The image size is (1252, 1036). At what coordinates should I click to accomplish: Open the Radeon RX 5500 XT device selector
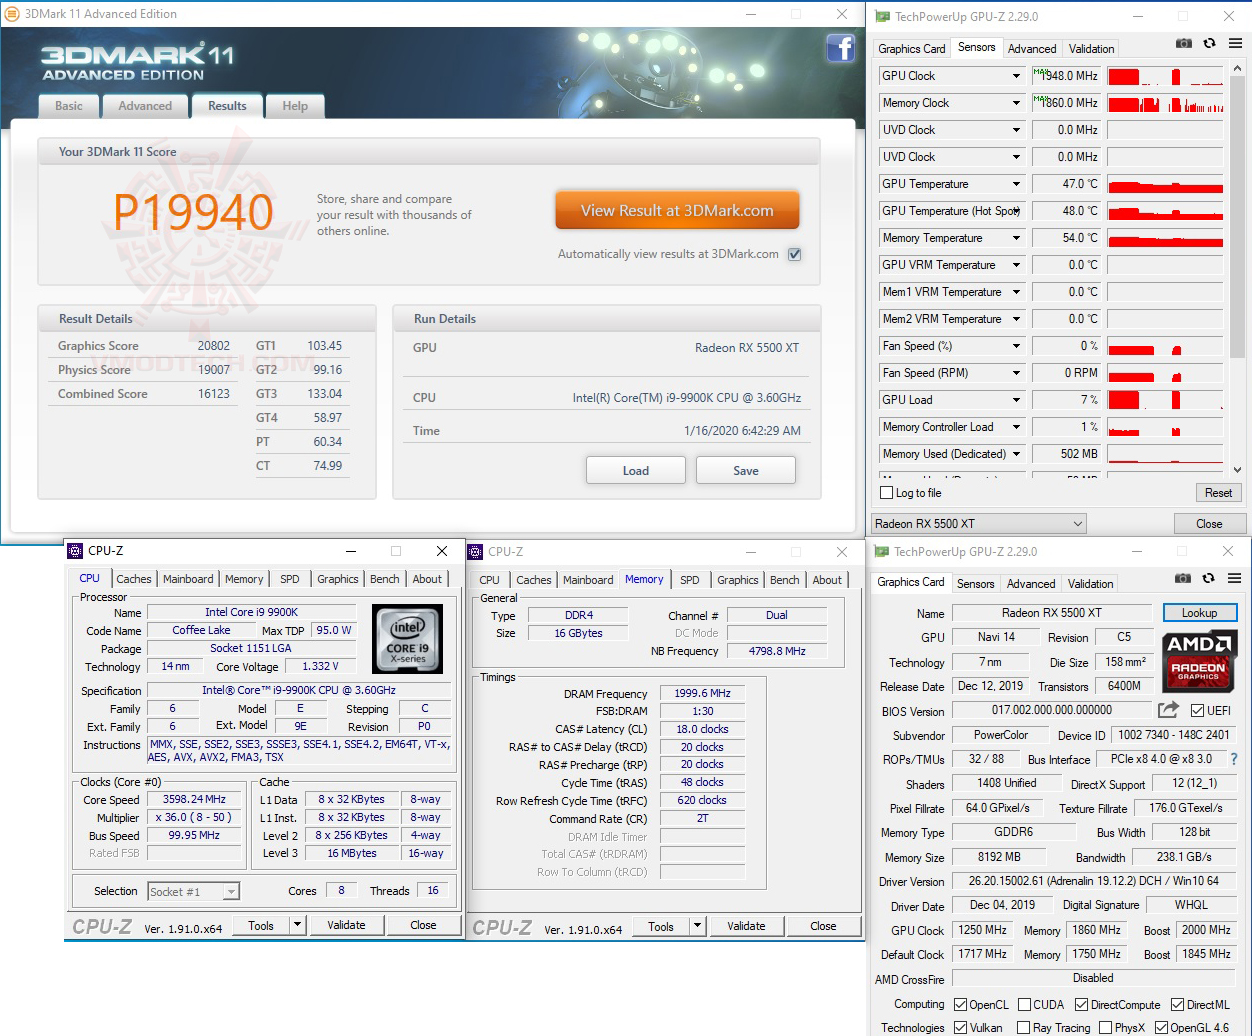click(x=978, y=524)
